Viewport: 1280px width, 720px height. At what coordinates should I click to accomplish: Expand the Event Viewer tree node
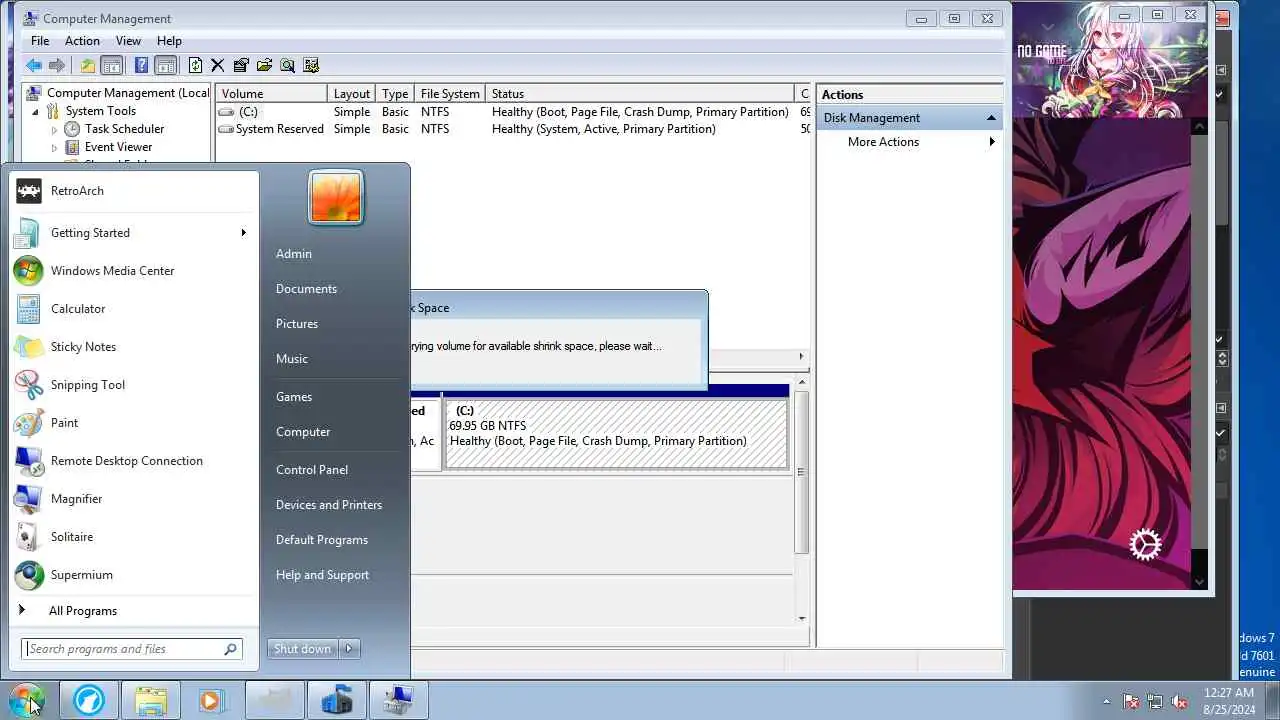(x=55, y=148)
